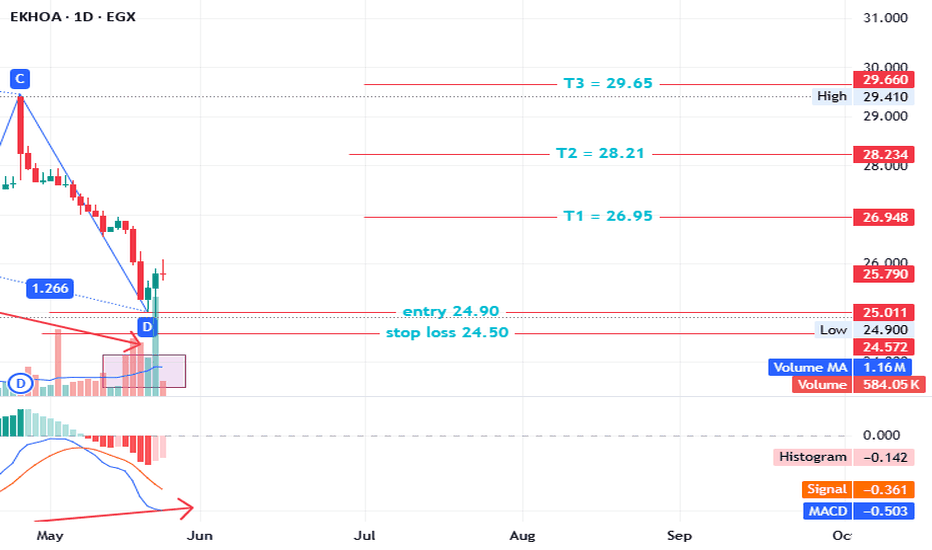This screenshot has width=932, height=550.
Task: Select the T2 = 28.21 target text
Action: coord(600,153)
